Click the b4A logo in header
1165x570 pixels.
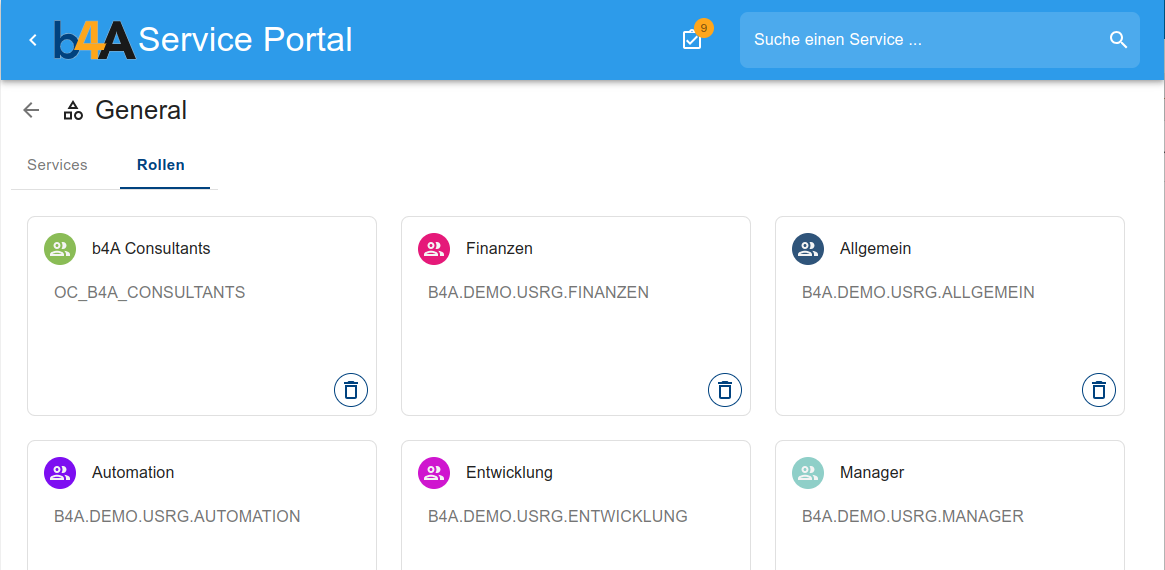(x=95, y=40)
